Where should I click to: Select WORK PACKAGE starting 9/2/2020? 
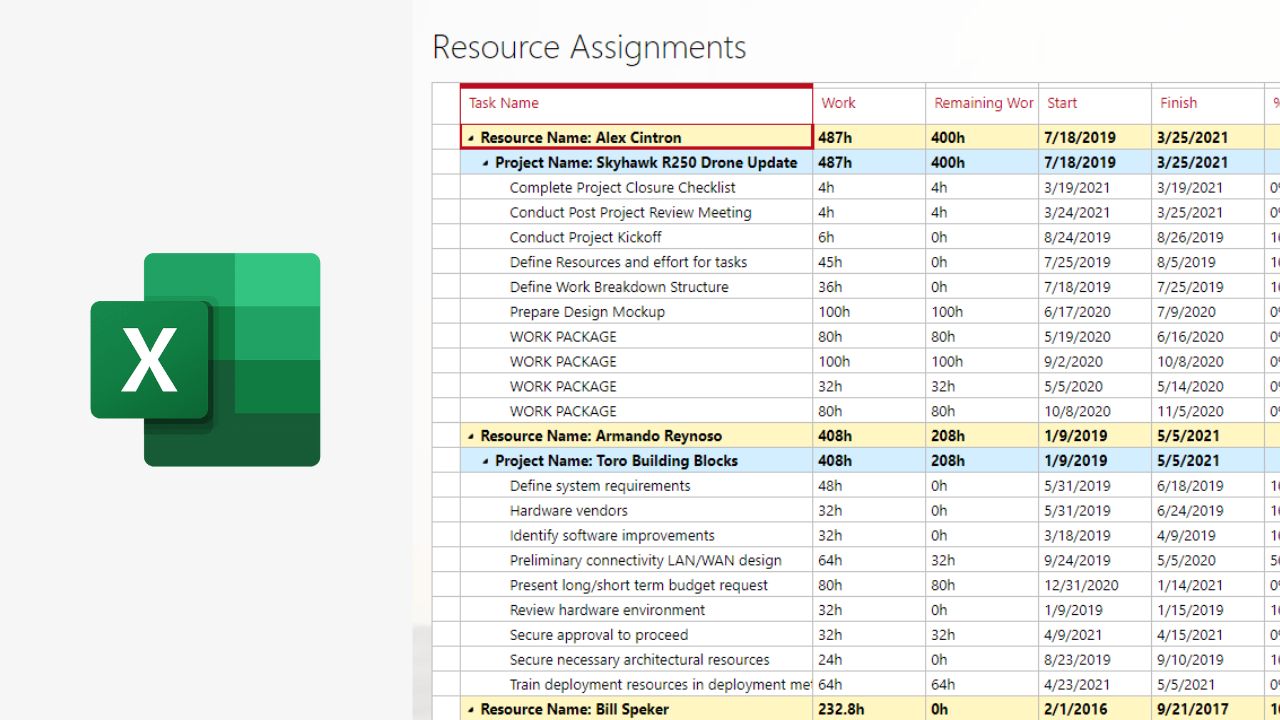(563, 362)
